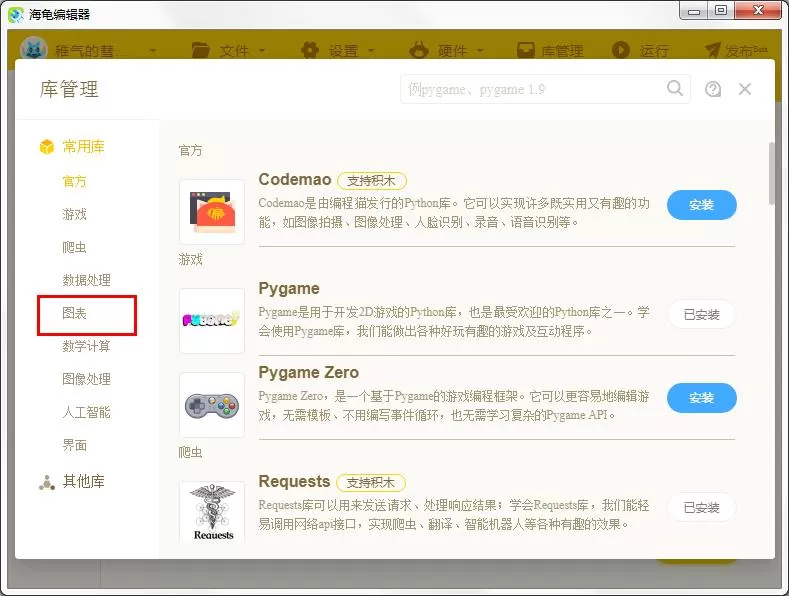This screenshot has height=596, width=789.
Task: Select the 图表 sidebar category
Action: (x=74, y=313)
